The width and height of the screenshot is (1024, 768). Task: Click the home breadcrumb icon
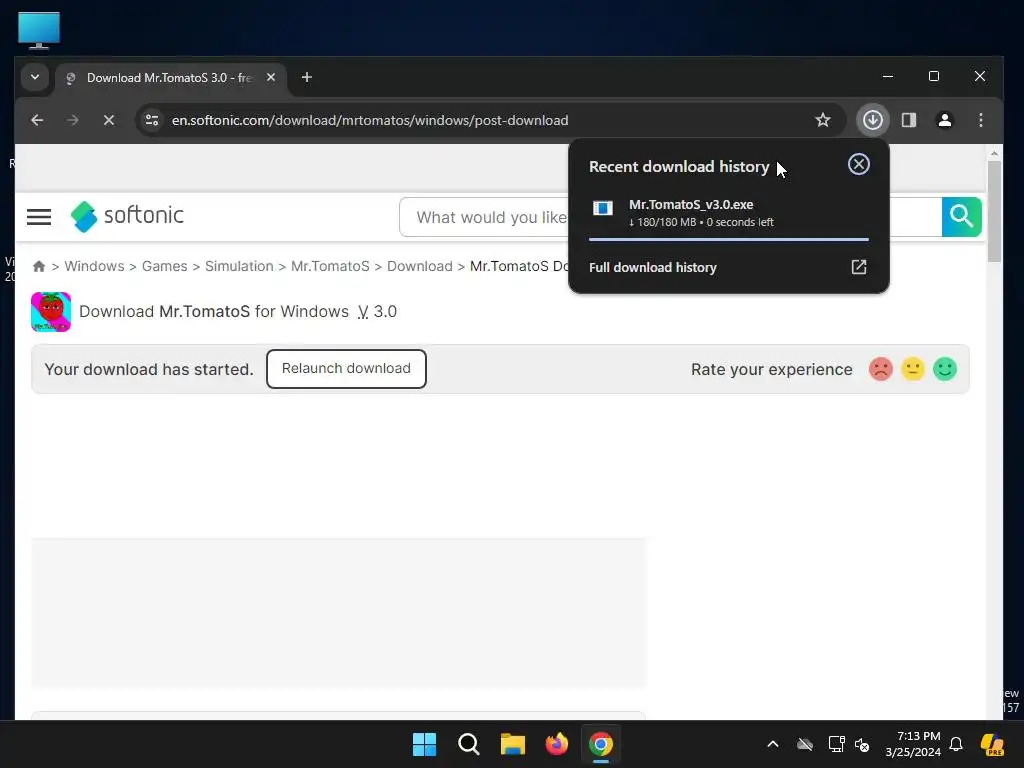pyautogui.click(x=39, y=266)
